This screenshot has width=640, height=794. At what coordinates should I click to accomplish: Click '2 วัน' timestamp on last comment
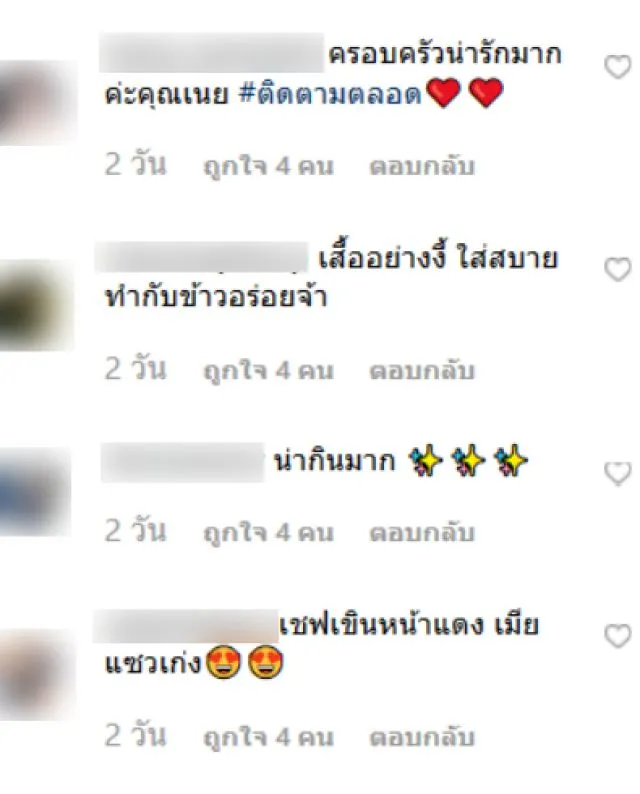(x=135, y=735)
